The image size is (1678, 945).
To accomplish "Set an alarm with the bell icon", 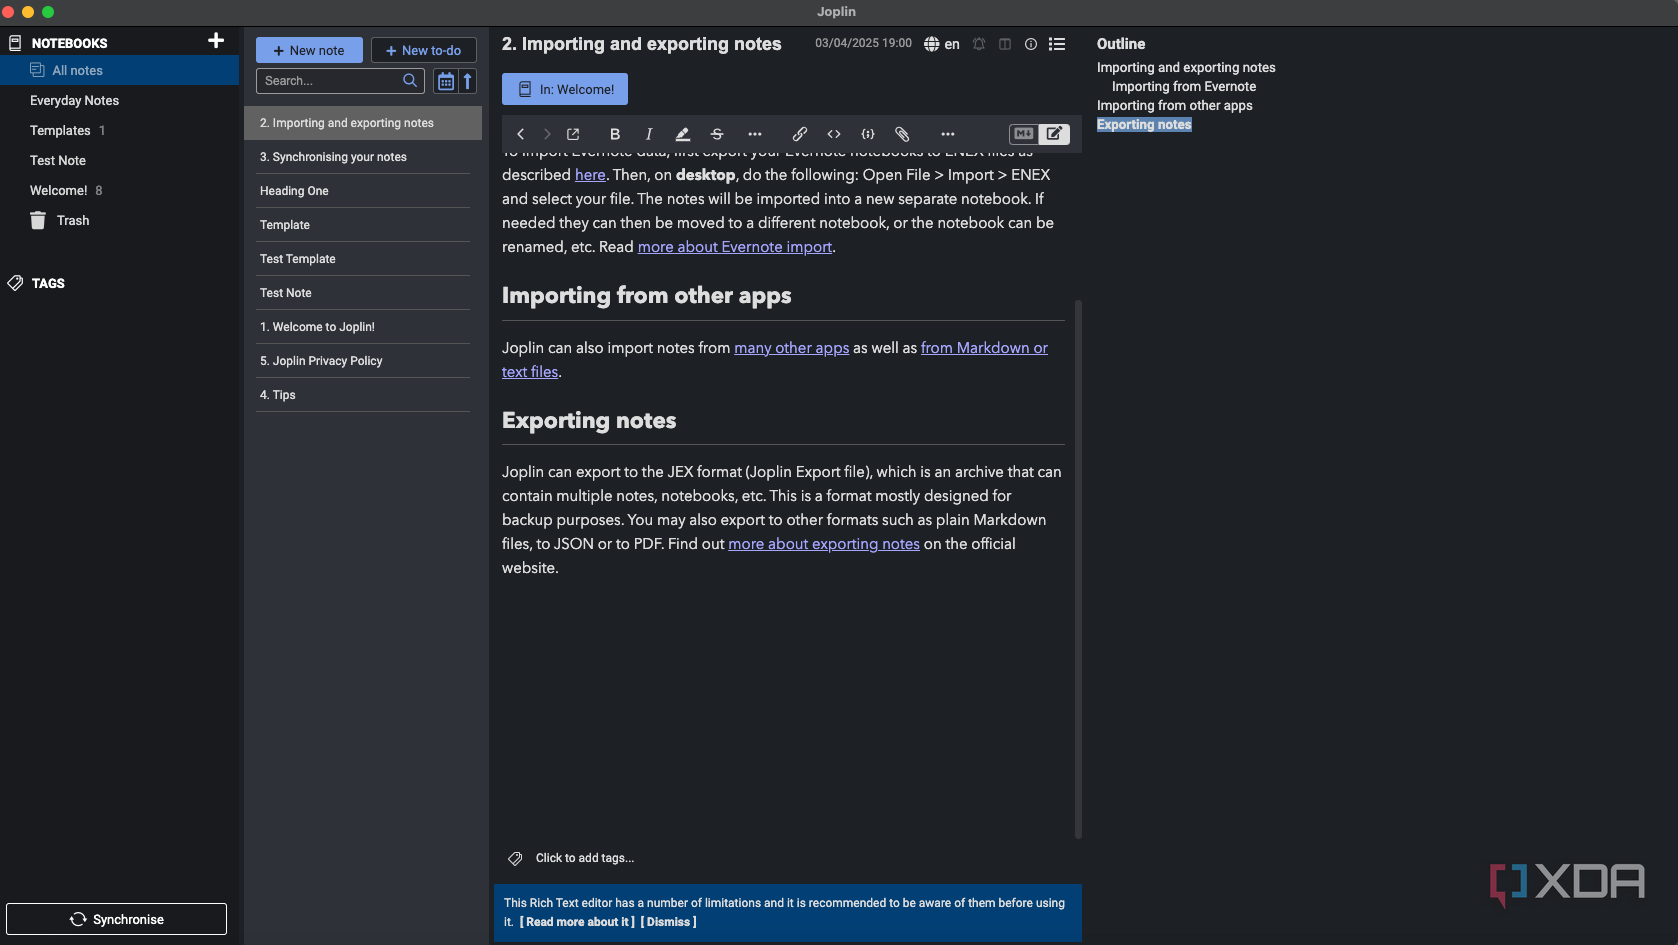I will tap(979, 44).
